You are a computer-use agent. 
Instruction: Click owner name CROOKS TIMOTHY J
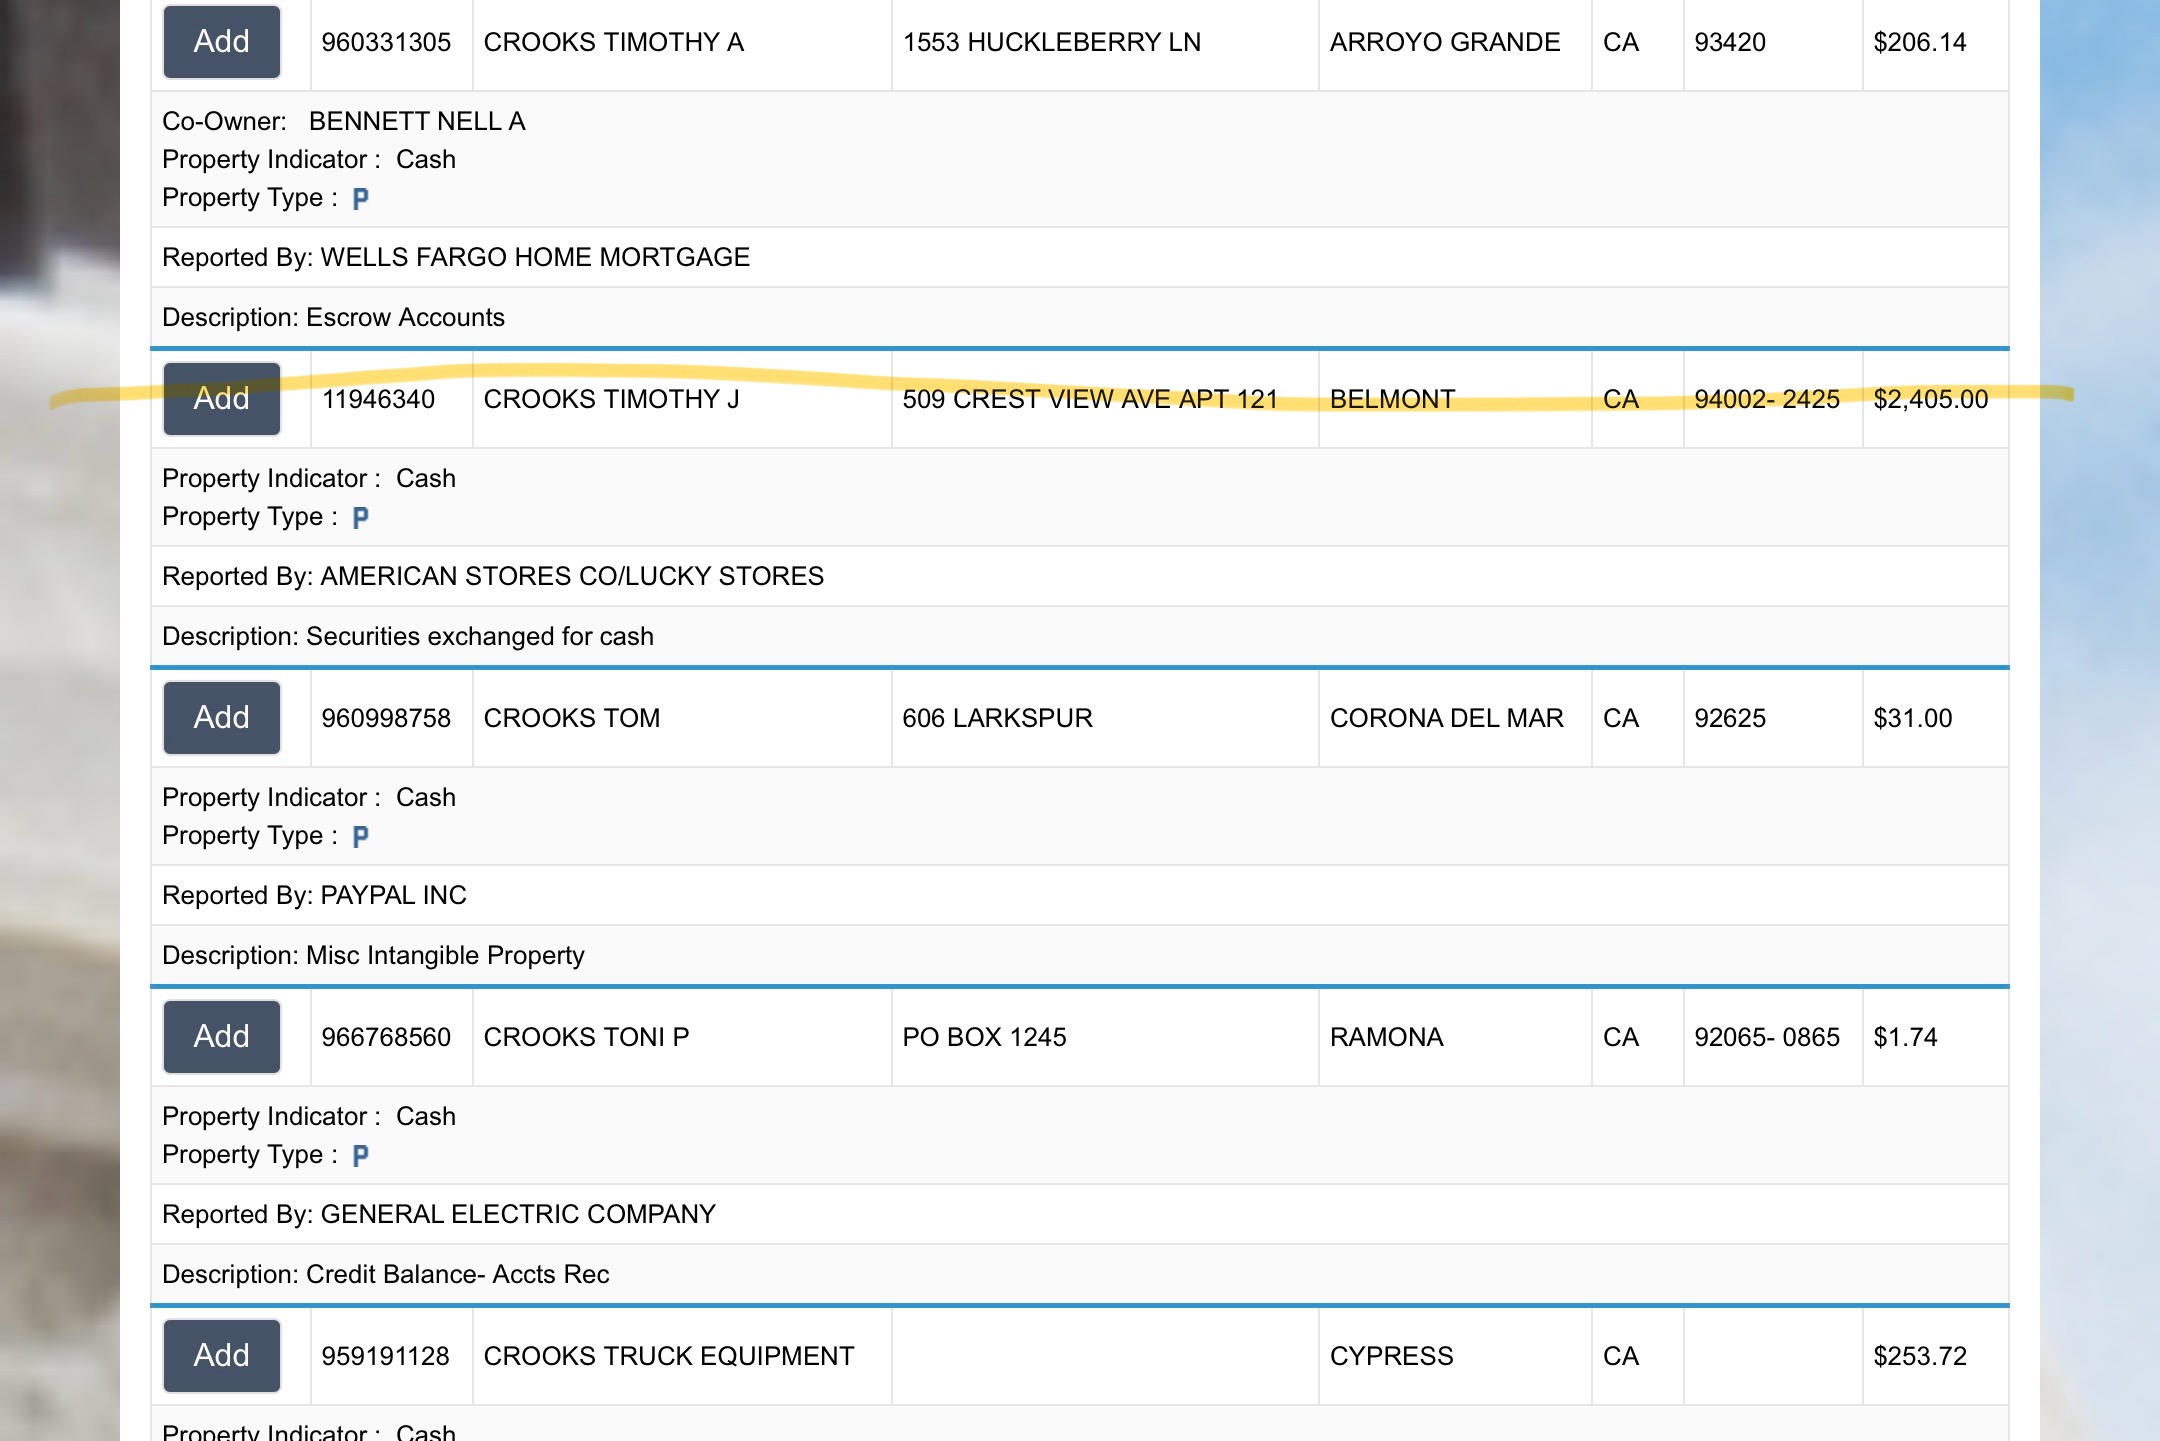[612, 399]
